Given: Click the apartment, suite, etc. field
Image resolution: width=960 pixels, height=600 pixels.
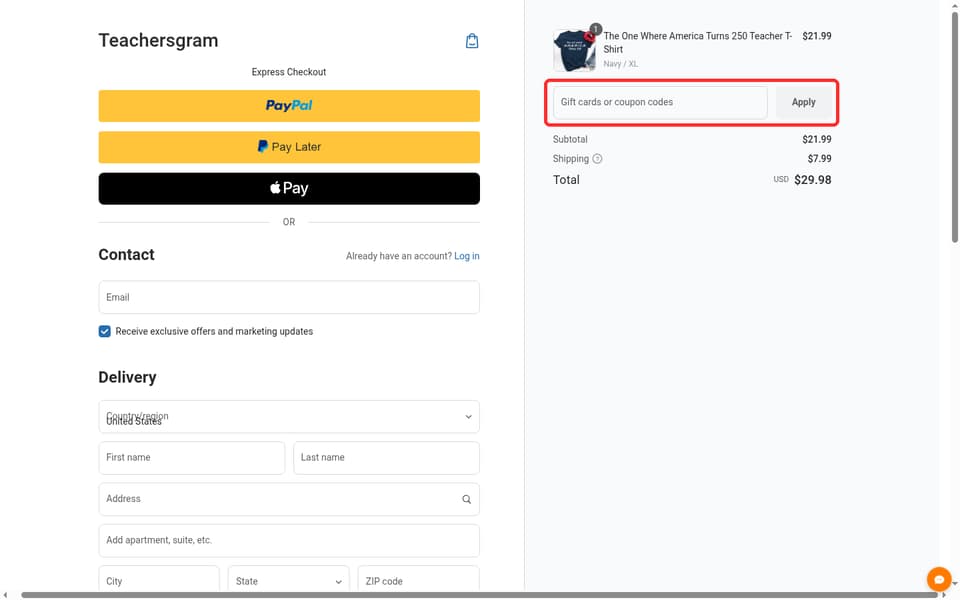Looking at the screenshot, I should click(289, 540).
